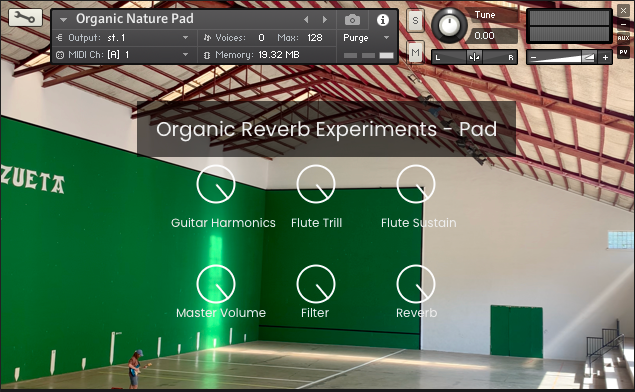Open the Organic Nature Pad instrument name dropdown arrow
Screen dimensions: 635x392
(63, 19)
